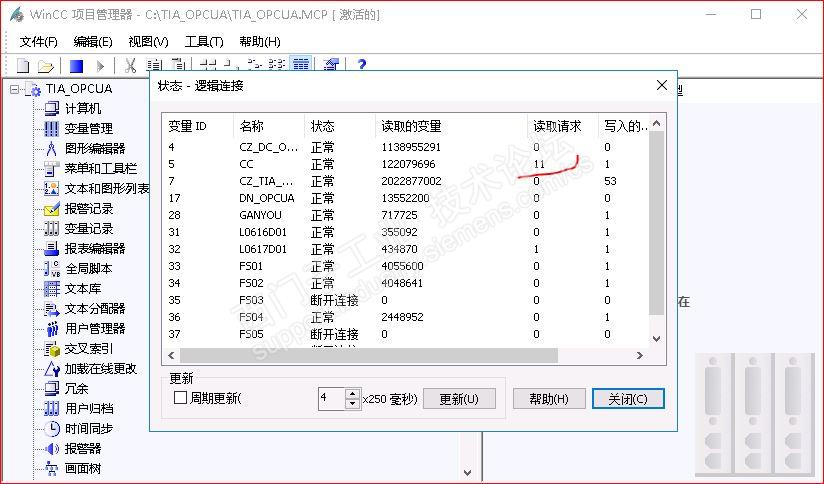The image size is (824, 484).
Task: Increase the update interval spinner value
Action: click(x=353, y=393)
